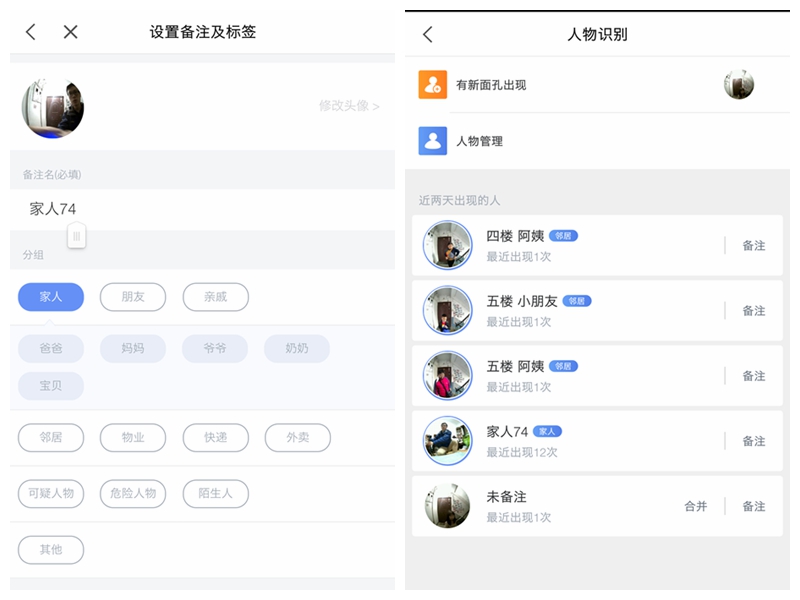Go back from the 设置备注及标签 screen
Viewport: 800px width, 600px height.
(x=31, y=32)
